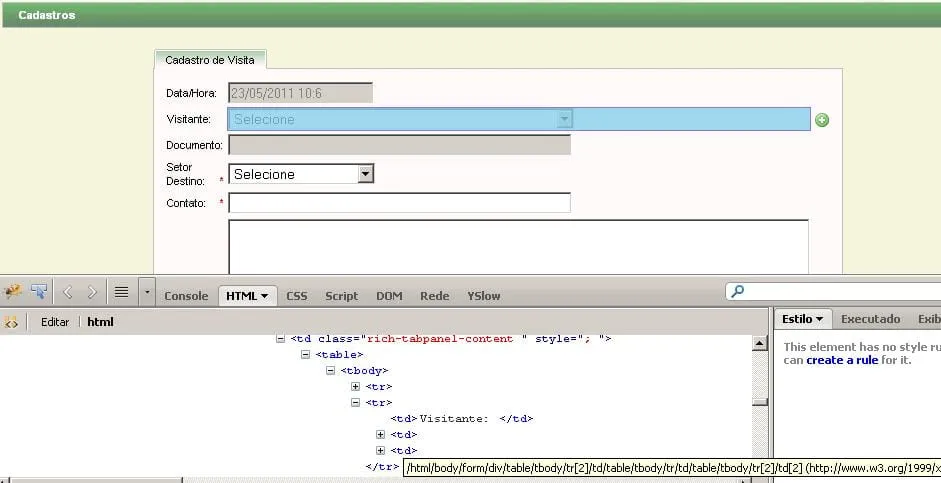The image size is (941, 483).
Task: Click the Firebug bug icon
Action: coord(13,292)
